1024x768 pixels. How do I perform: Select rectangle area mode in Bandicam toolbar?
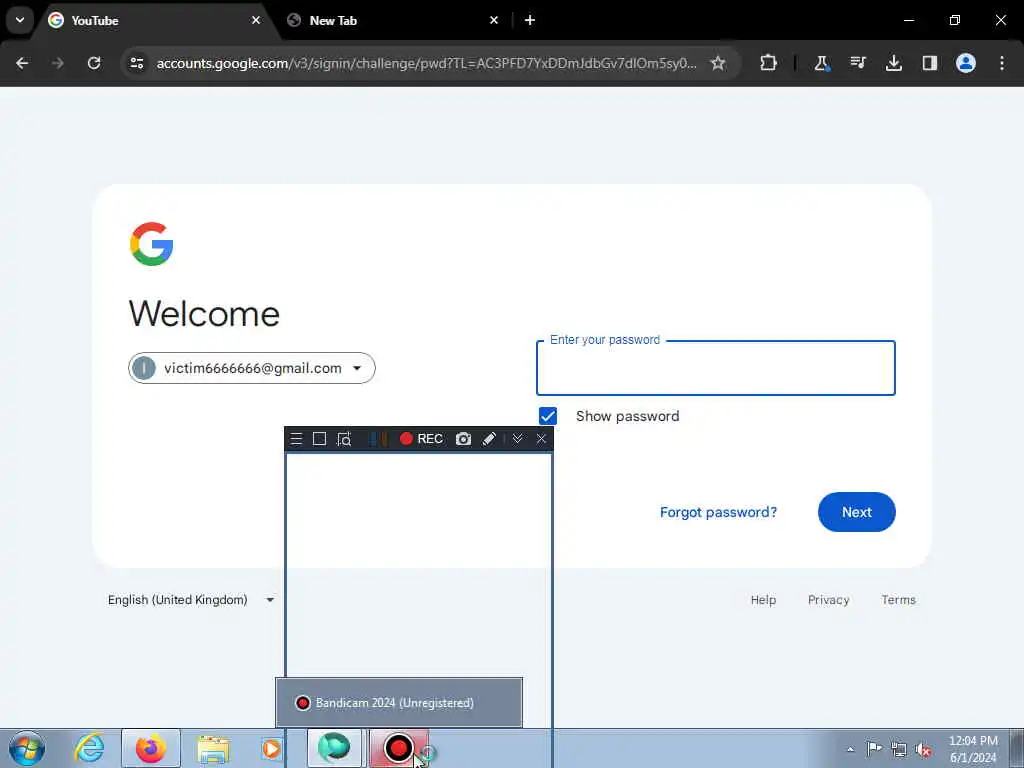[x=319, y=439]
